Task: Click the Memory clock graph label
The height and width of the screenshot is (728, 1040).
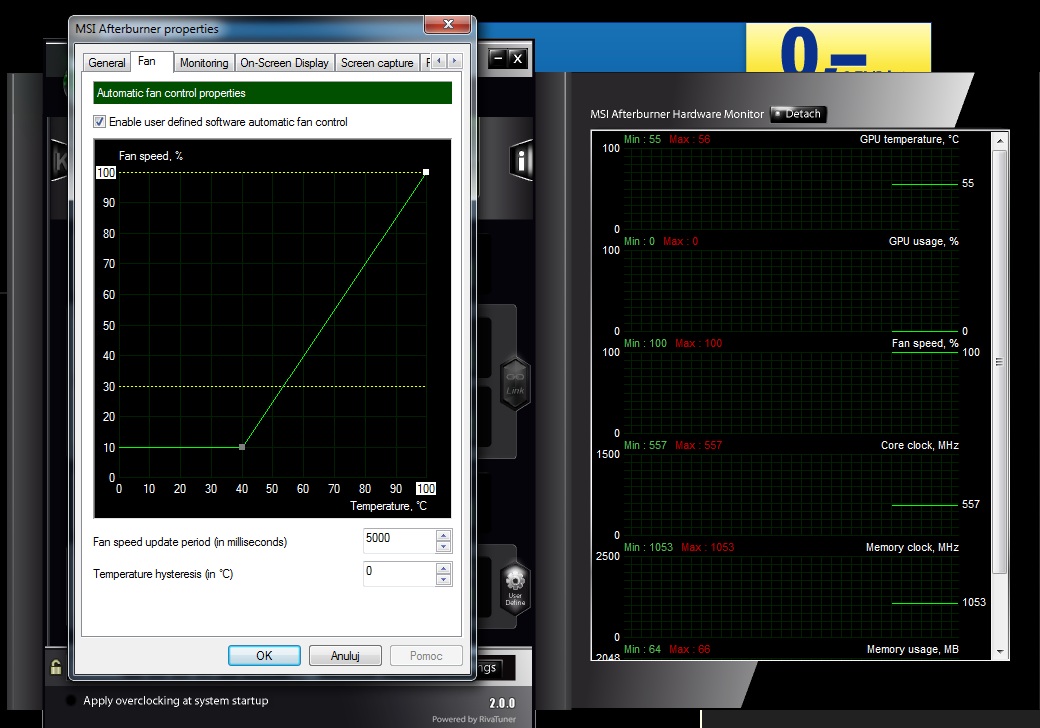Action: [x=912, y=548]
